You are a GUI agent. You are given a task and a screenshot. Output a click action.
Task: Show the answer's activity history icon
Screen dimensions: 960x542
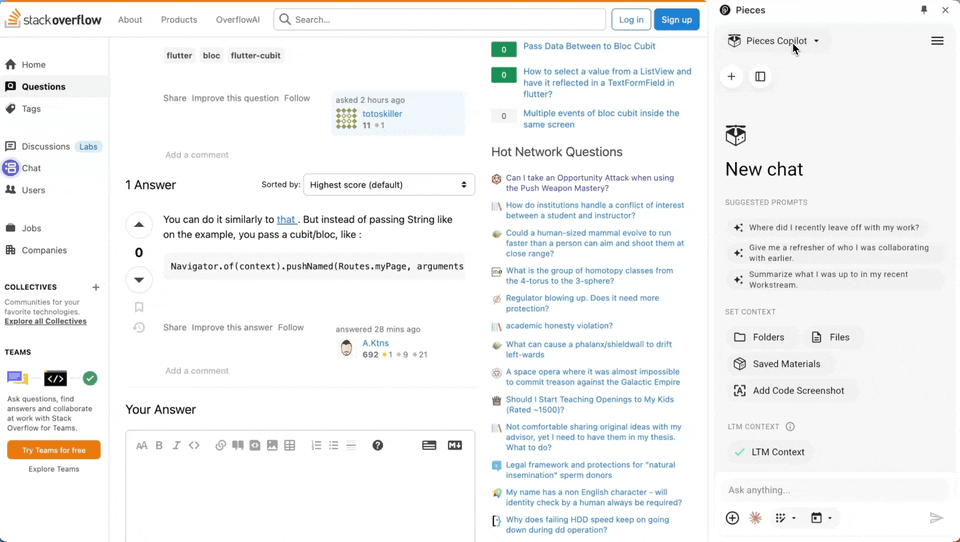139,328
